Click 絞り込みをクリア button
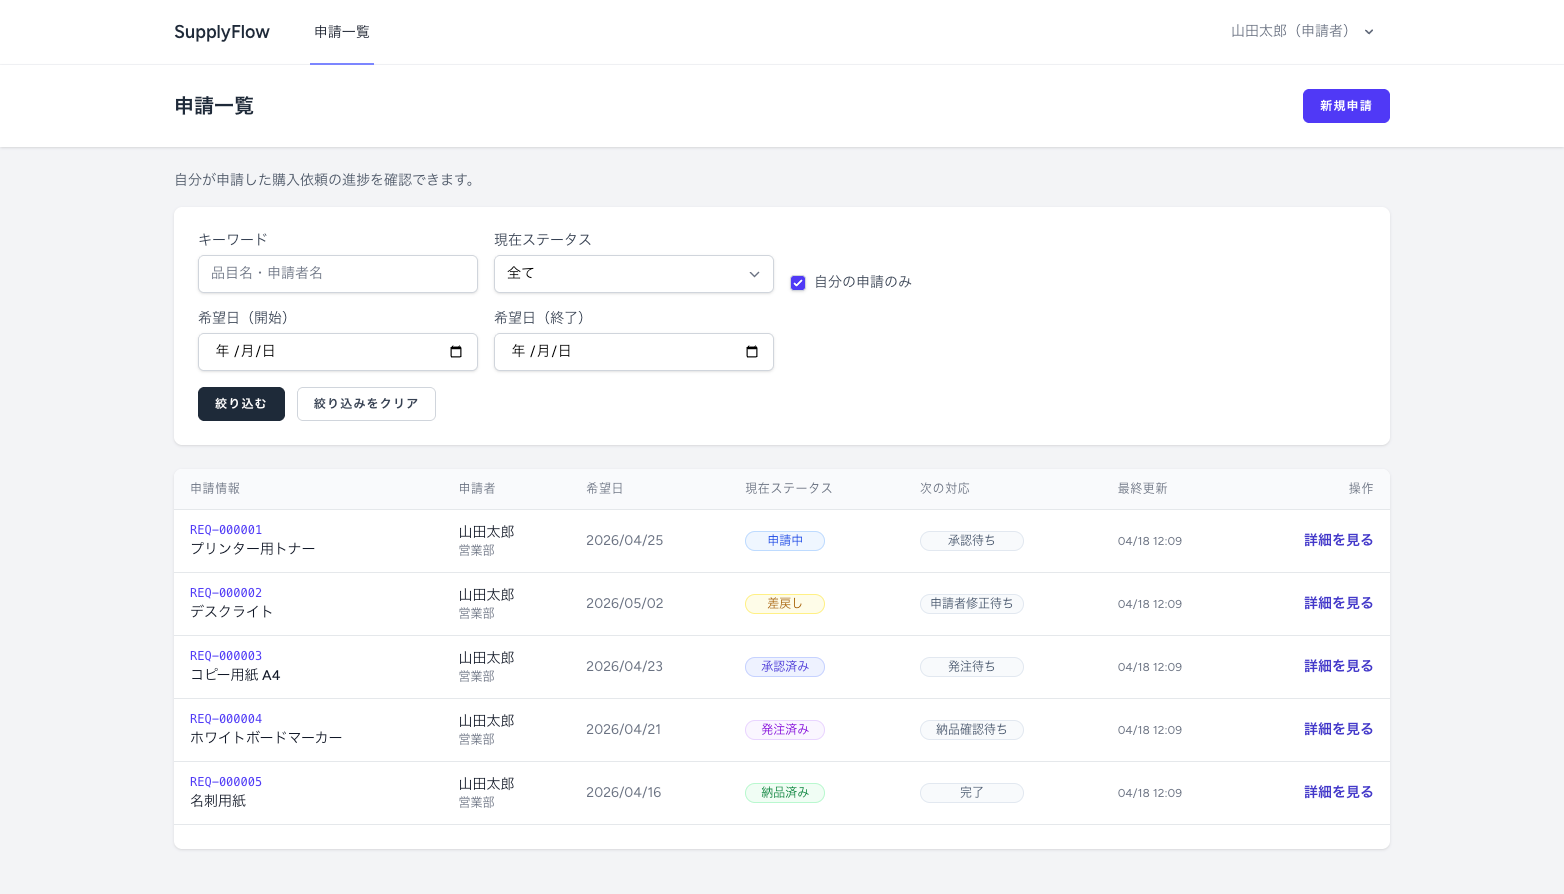Viewport: 1564px width, 894px height. [366, 404]
